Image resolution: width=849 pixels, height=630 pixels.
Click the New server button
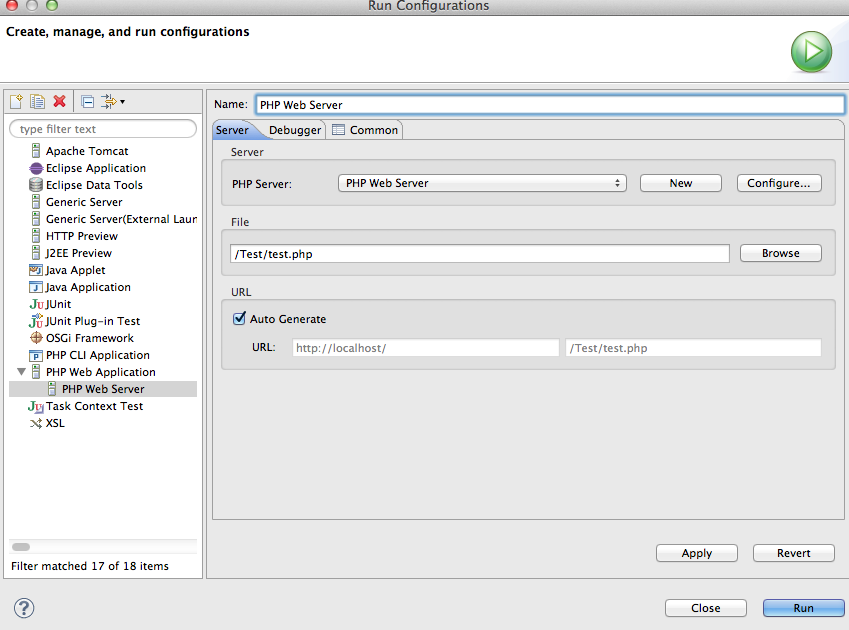tap(681, 183)
